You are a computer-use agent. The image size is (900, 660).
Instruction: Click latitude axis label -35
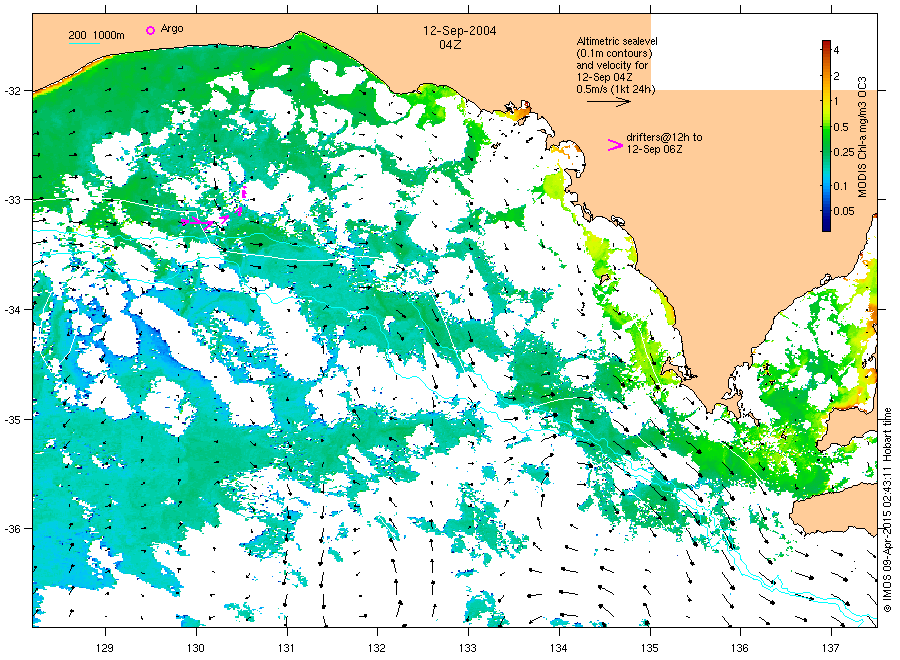tap(12, 420)
